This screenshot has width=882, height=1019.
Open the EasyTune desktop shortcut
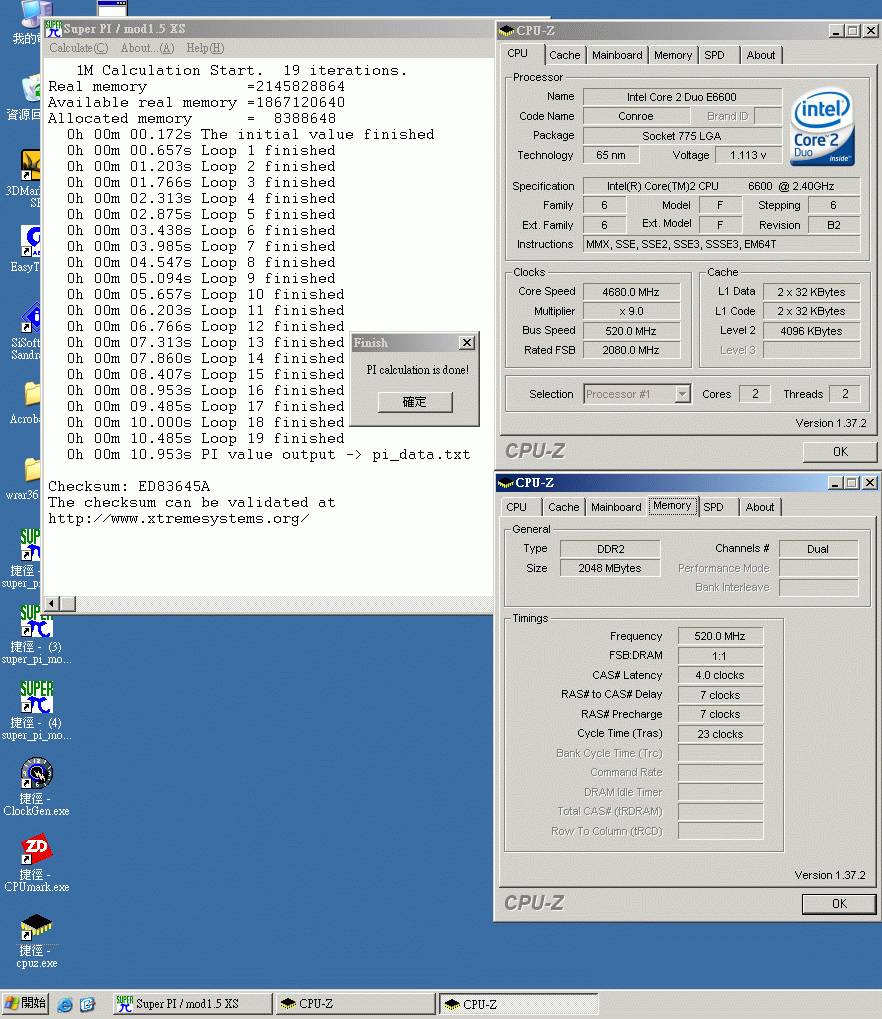[31, 242]
